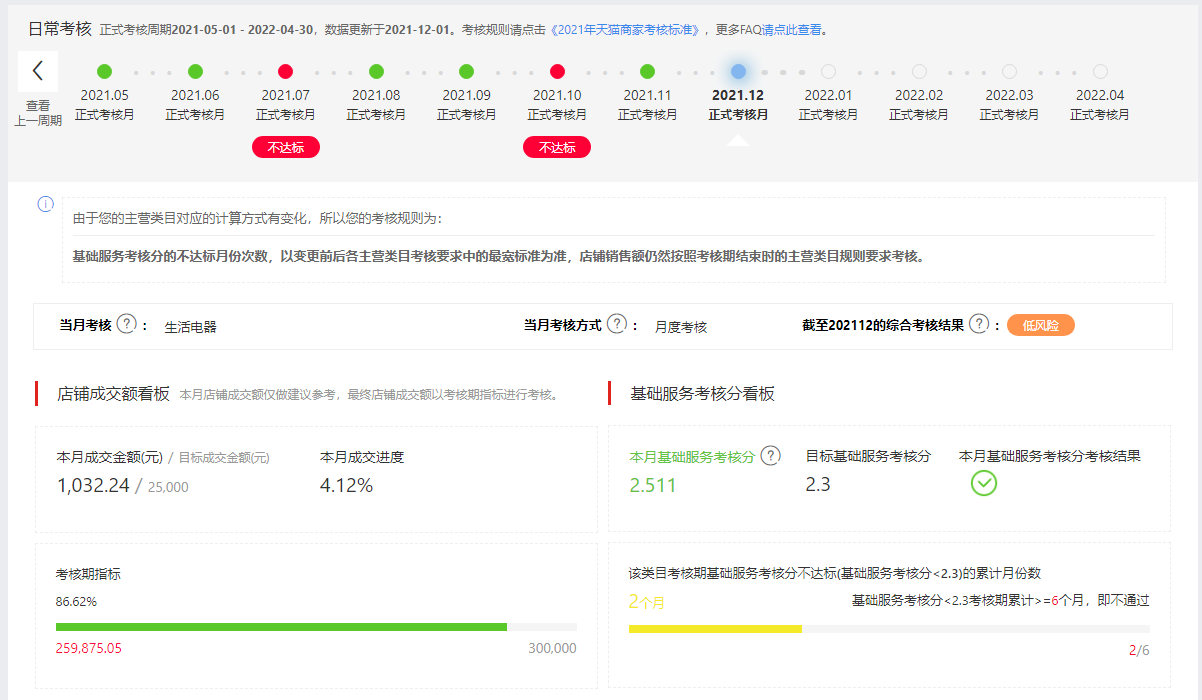Select the 2021.06 timeline dot

195,71
